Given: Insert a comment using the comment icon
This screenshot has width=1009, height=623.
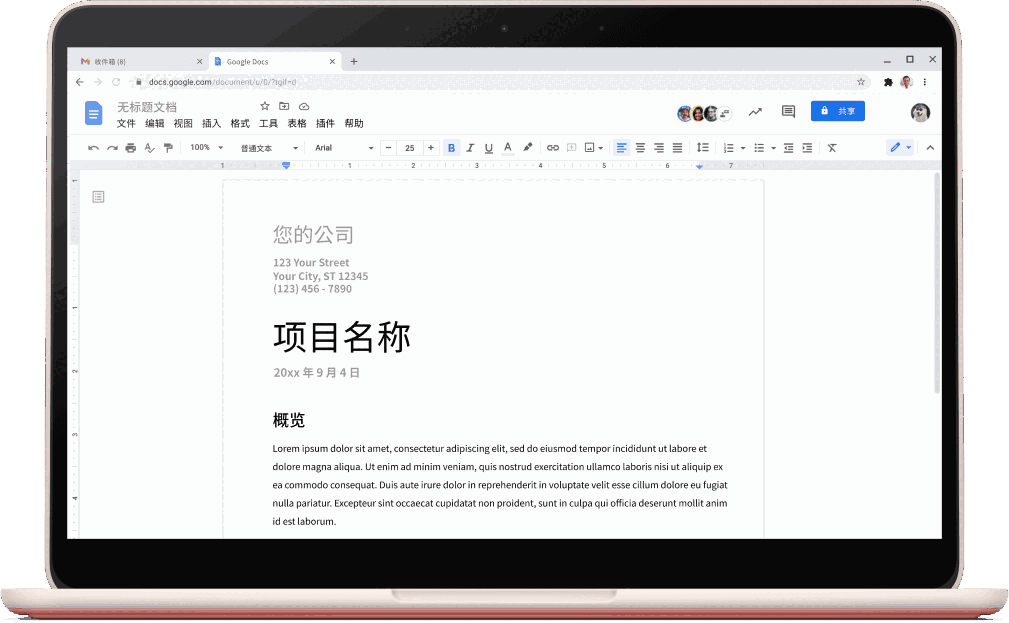Looking at the screenshot, I should pyautogui.click(x=571, y=147).
